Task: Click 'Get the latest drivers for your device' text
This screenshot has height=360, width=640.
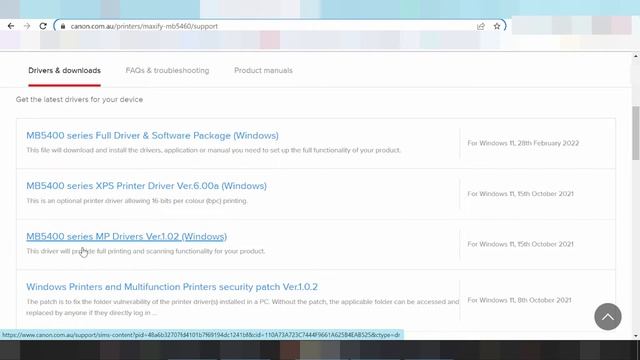Action: [79, 100]
